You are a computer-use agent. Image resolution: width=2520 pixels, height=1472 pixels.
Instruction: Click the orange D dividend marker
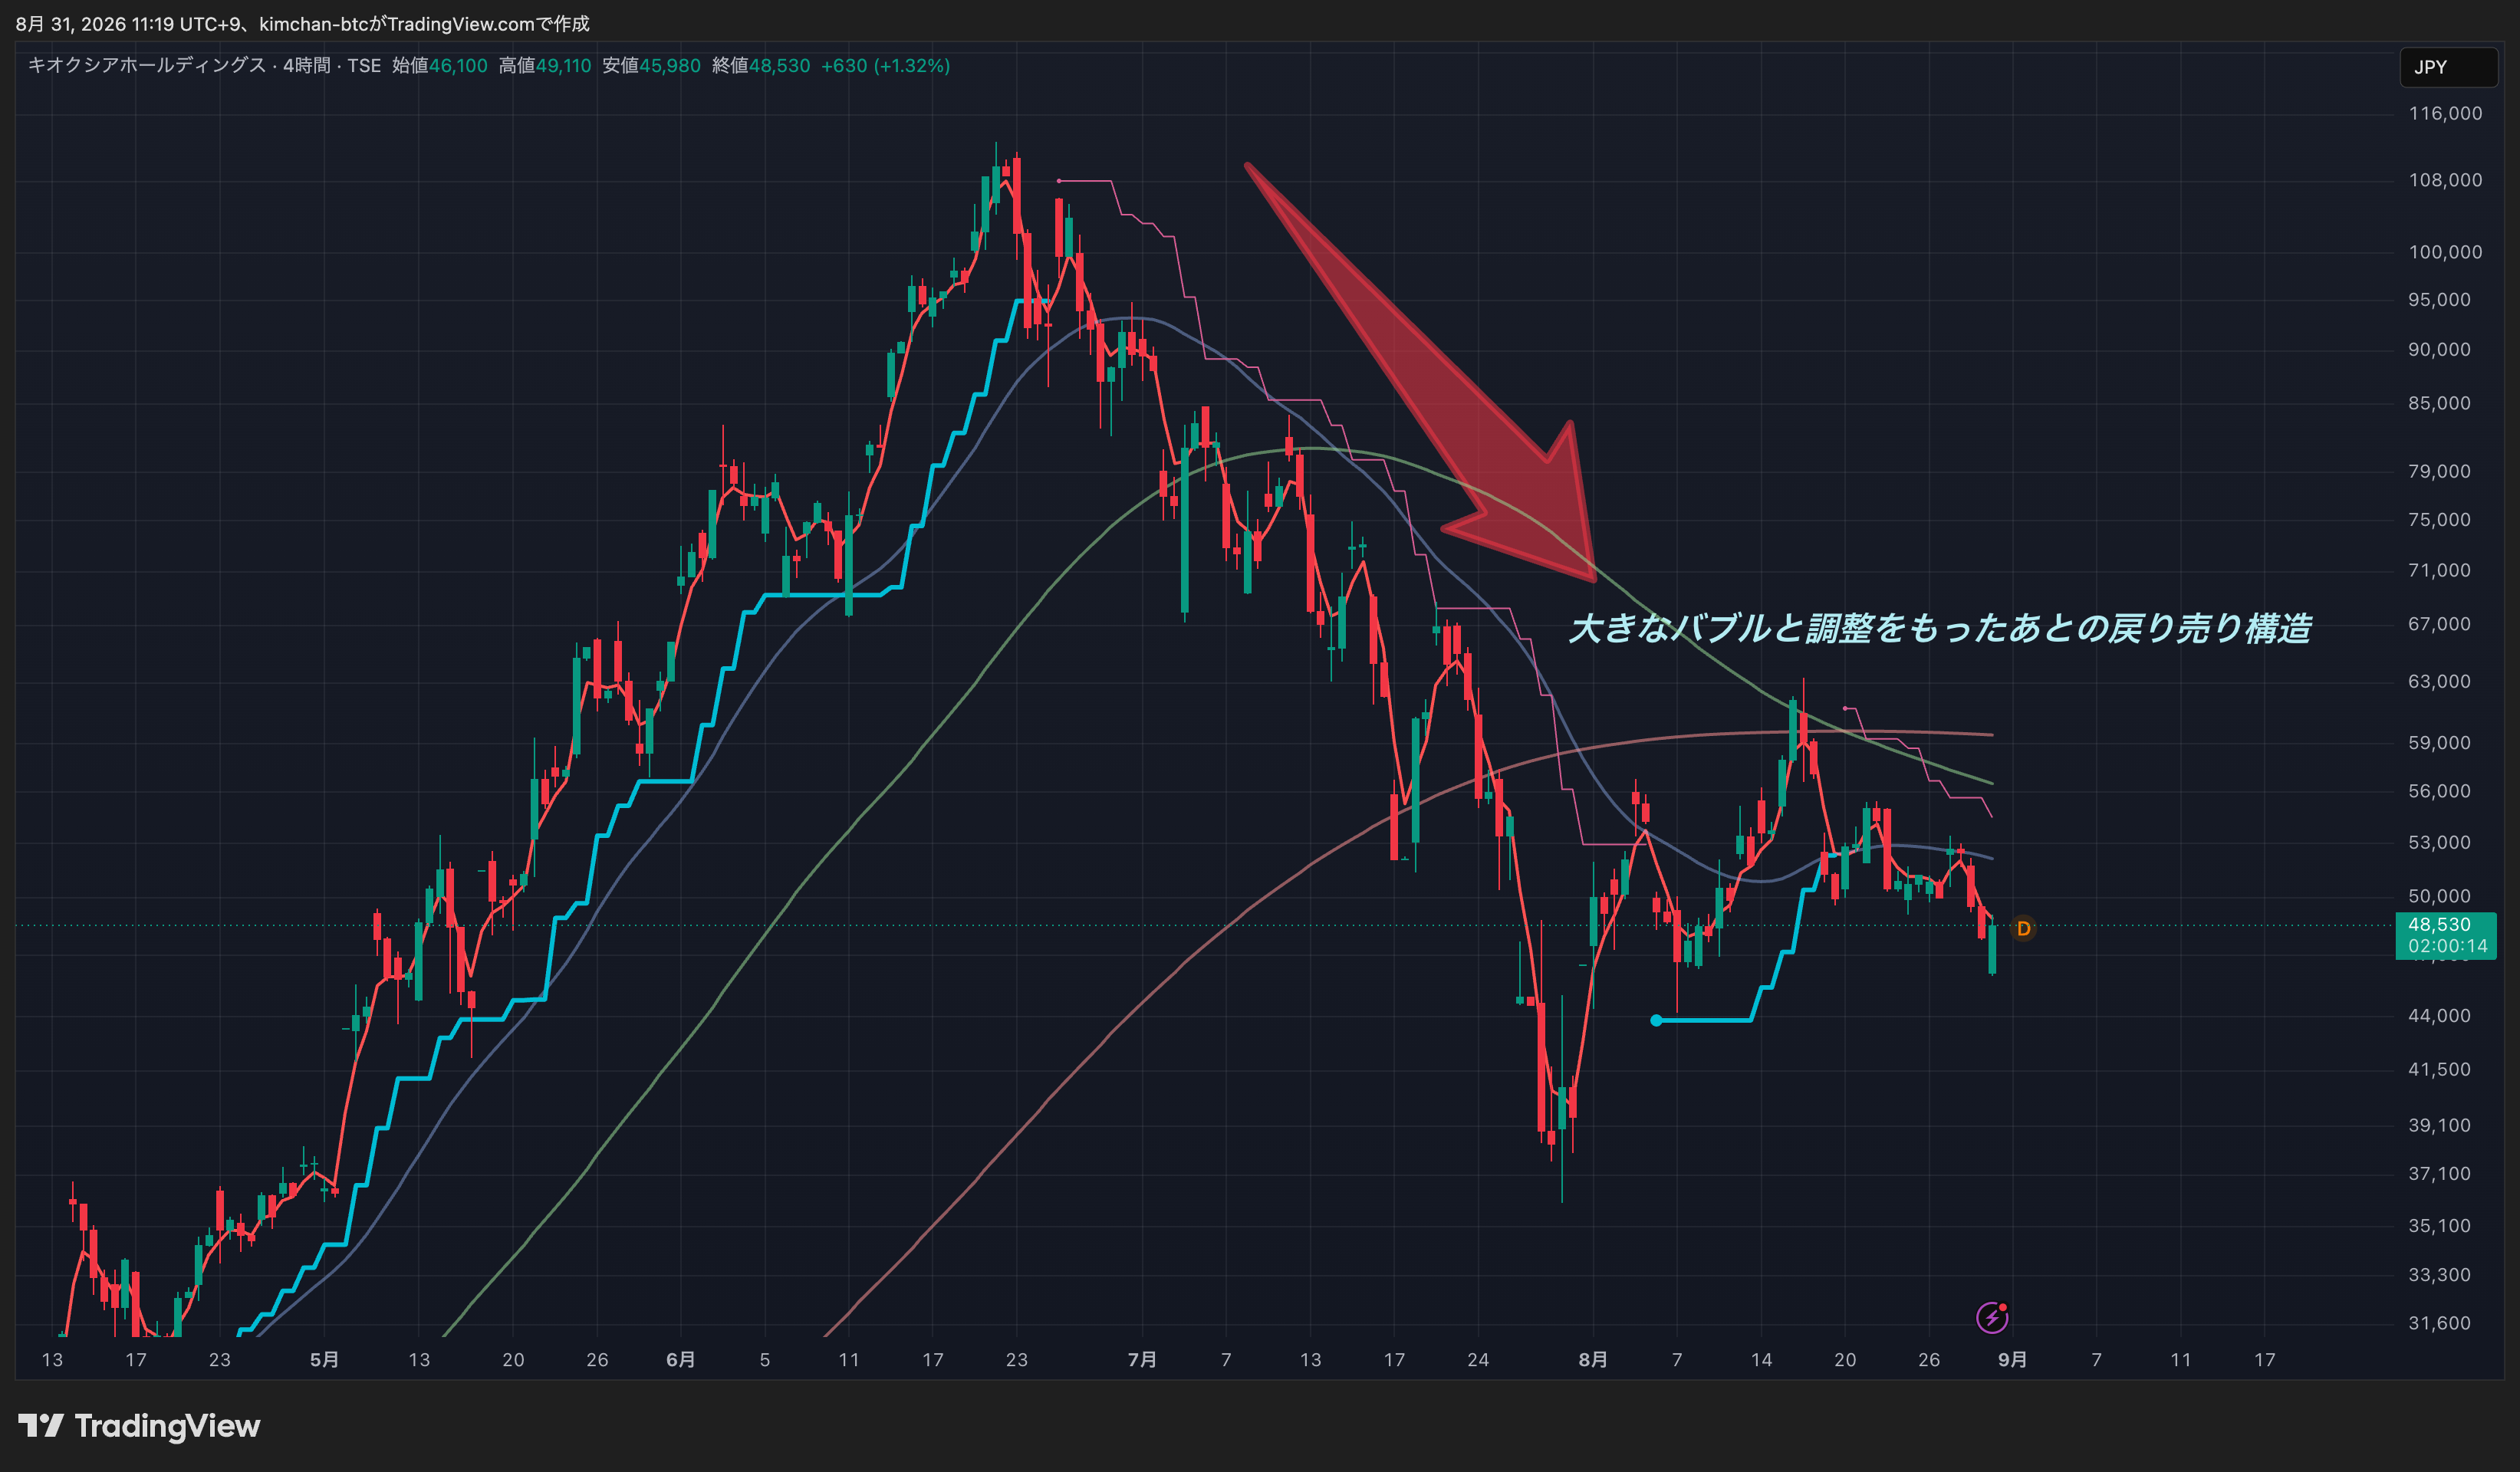click(x=2023, y=929)
